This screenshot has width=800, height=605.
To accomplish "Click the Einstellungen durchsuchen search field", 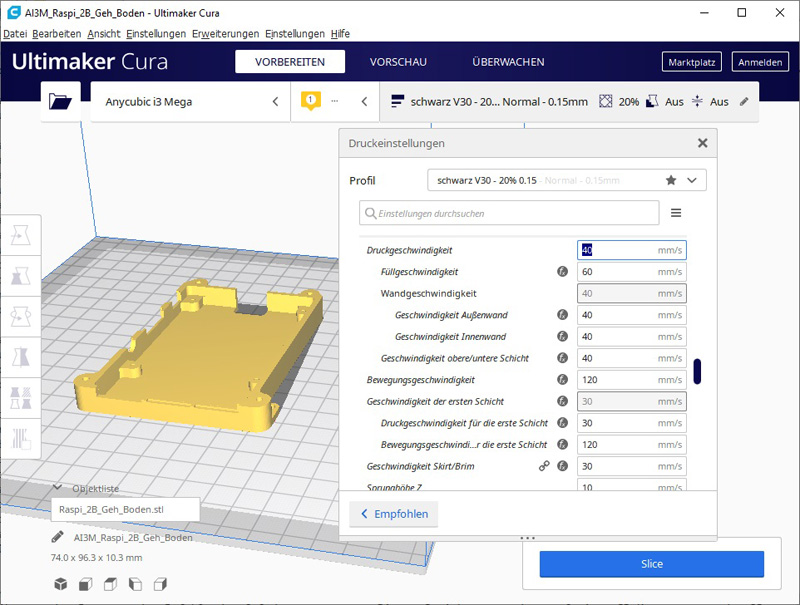I will [509, 213].
